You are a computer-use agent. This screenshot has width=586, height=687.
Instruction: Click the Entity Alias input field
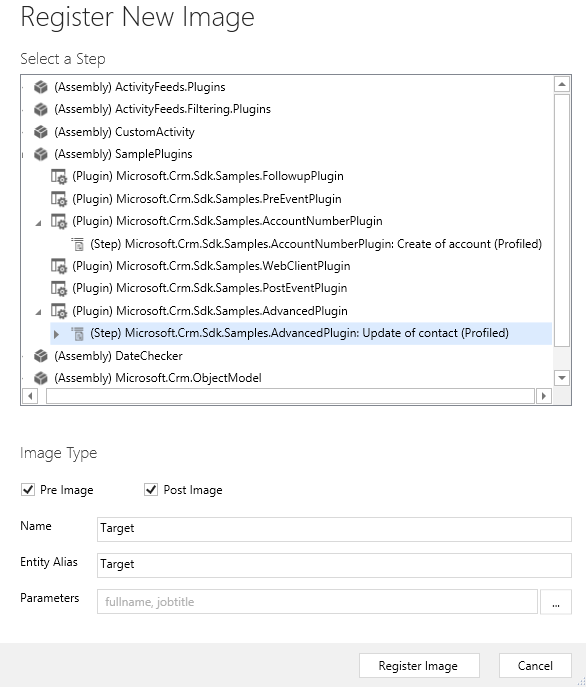(334, 565)
